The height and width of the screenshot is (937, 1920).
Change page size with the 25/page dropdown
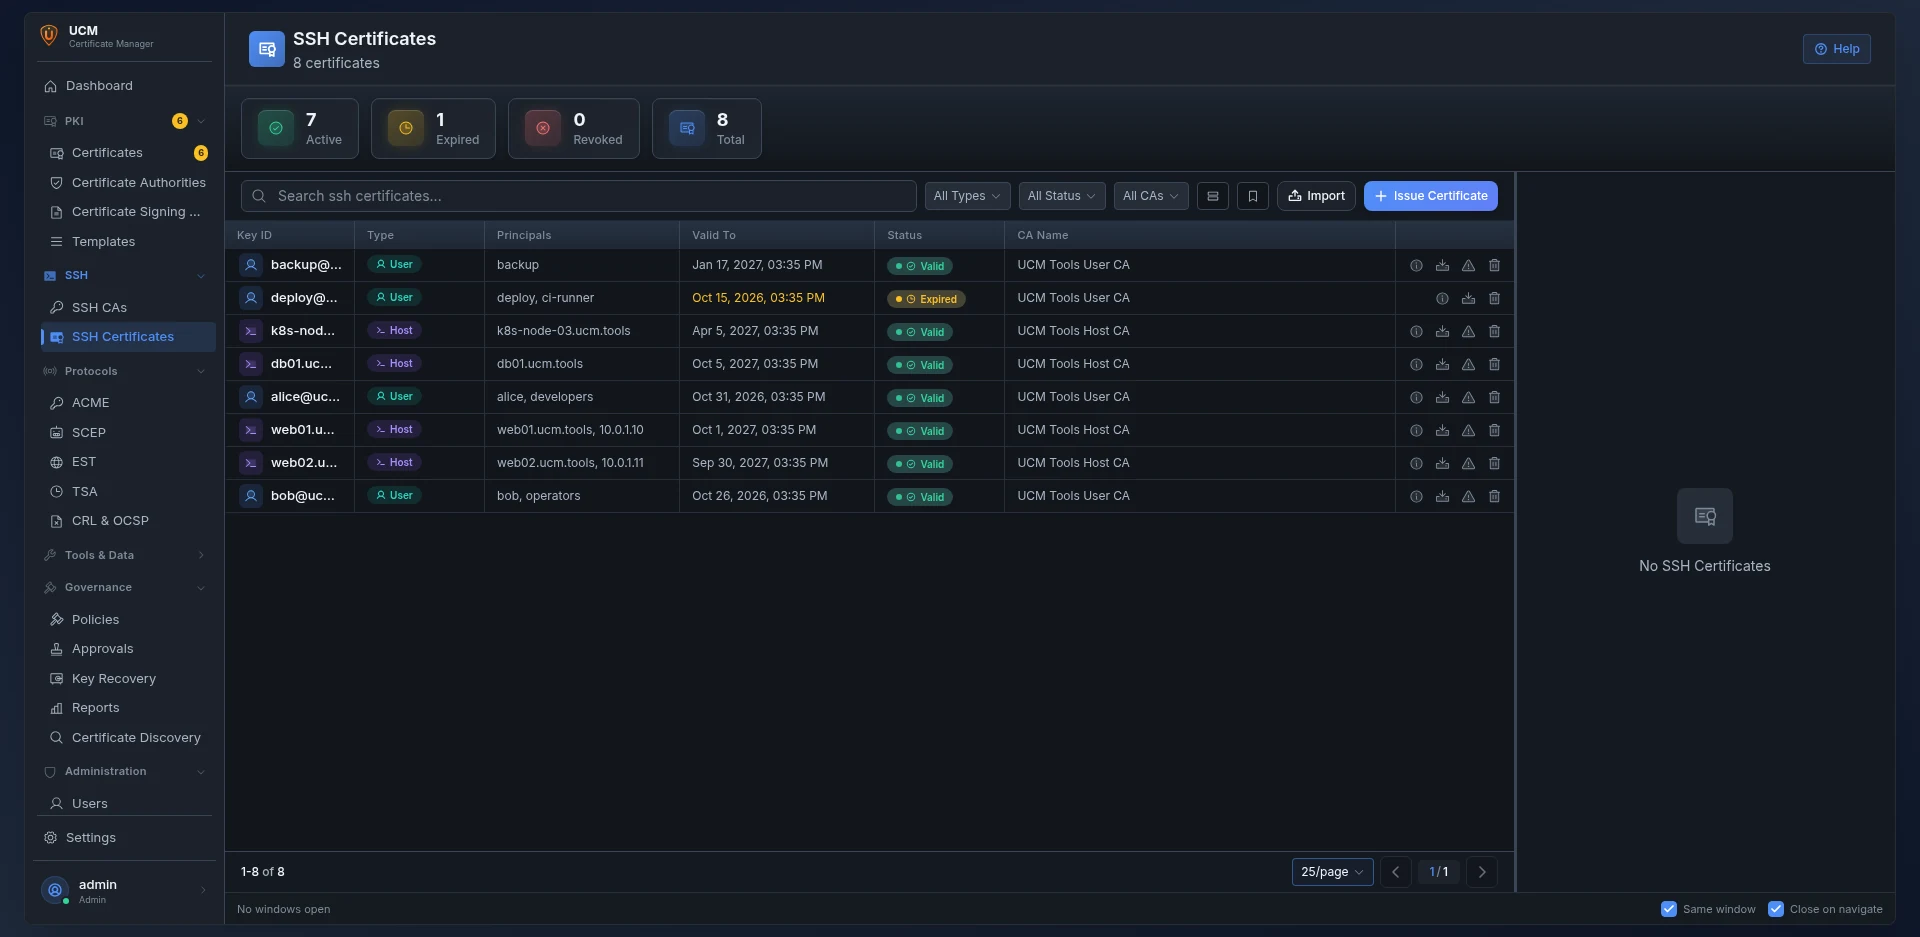[1332, 872]
